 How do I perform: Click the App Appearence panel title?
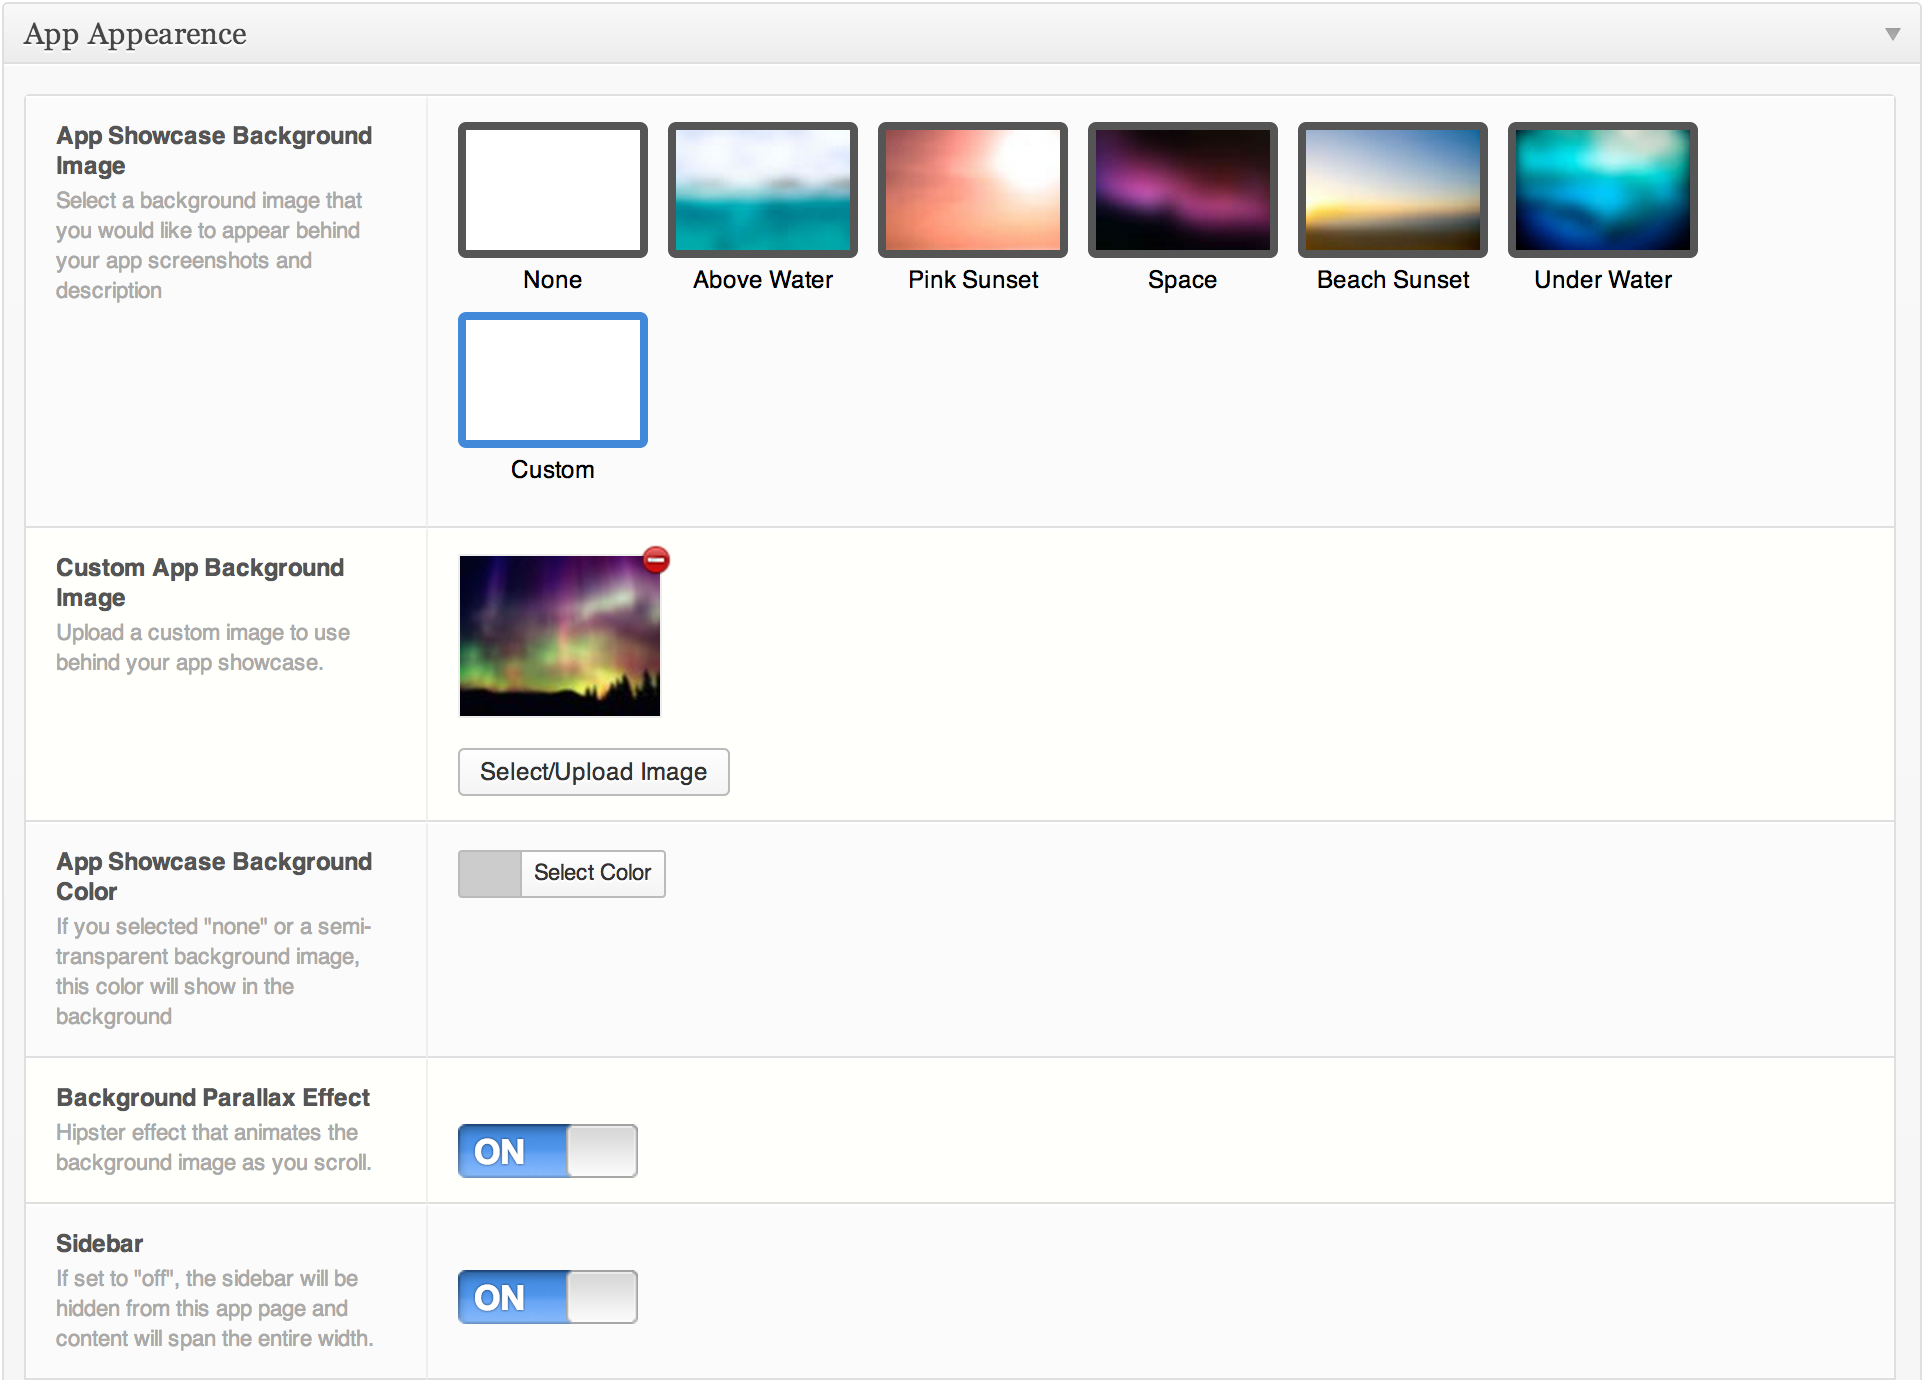coord(135,35)
